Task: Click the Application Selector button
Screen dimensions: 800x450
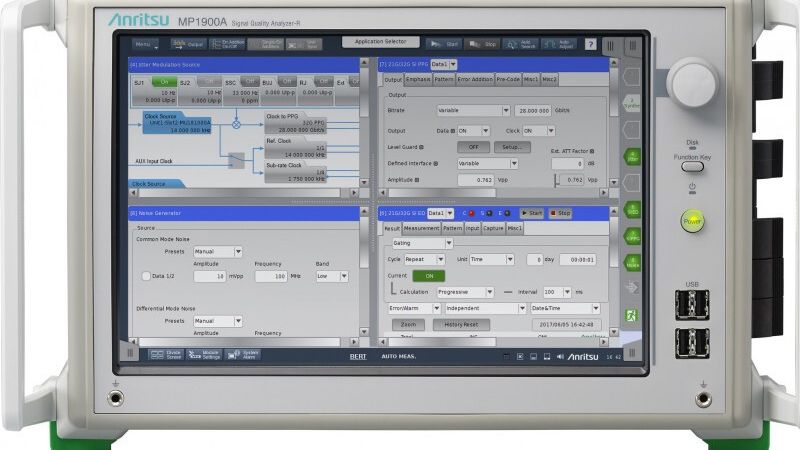Action: (381, 42)
